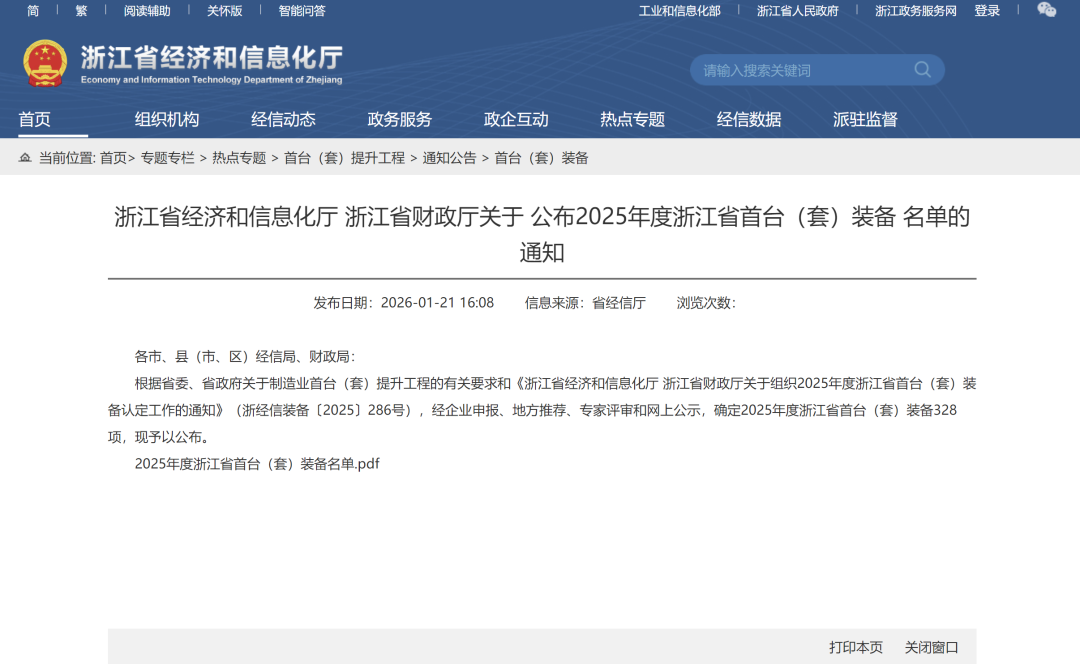The height and width of the screenshot is (664, 1080).
Task: Switch to Simplified Chinese (简)
Action: (33, 11)
